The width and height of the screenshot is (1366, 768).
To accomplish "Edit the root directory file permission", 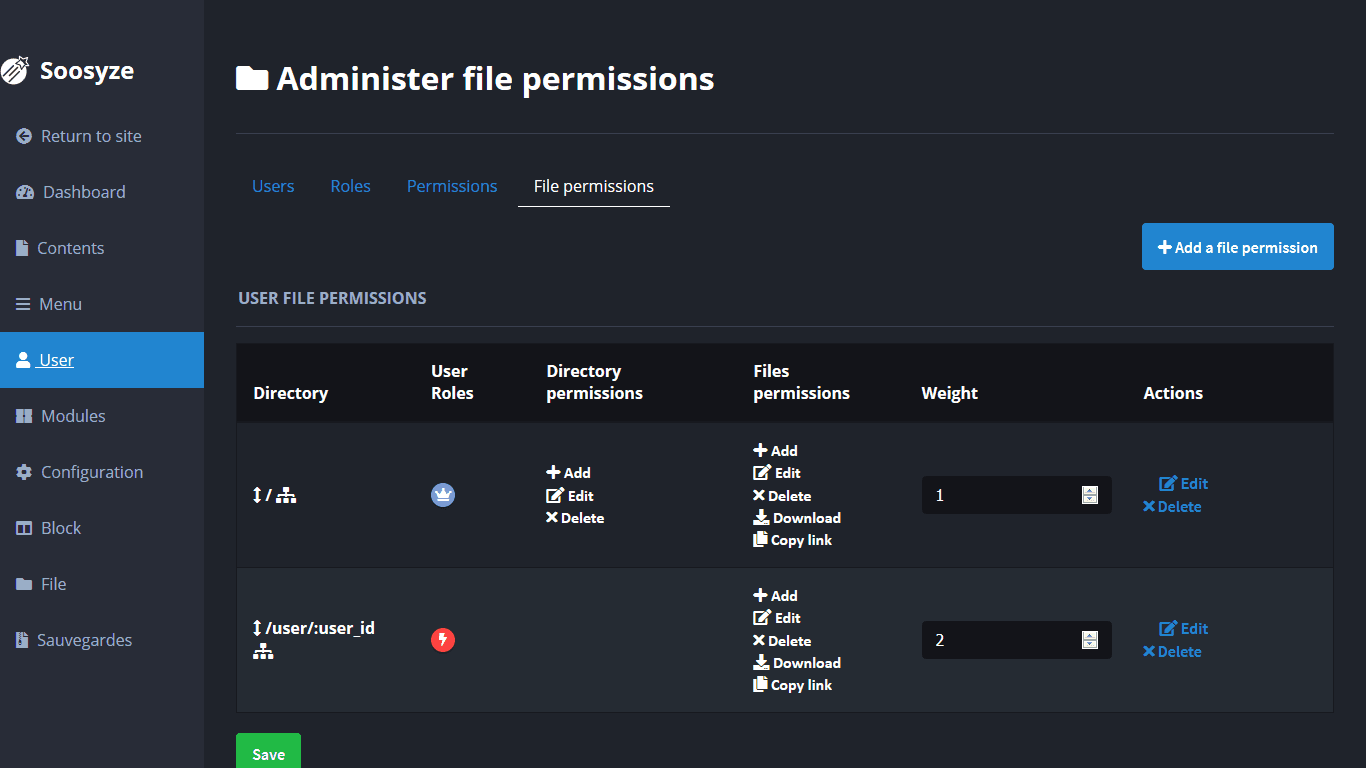I will 1184,484.
